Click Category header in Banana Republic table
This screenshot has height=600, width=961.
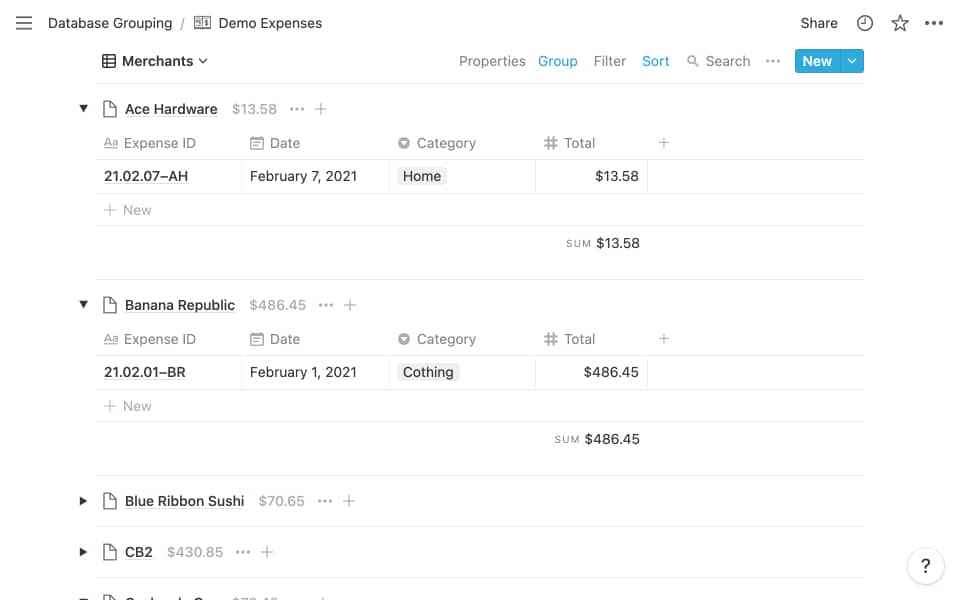point(437,339)
